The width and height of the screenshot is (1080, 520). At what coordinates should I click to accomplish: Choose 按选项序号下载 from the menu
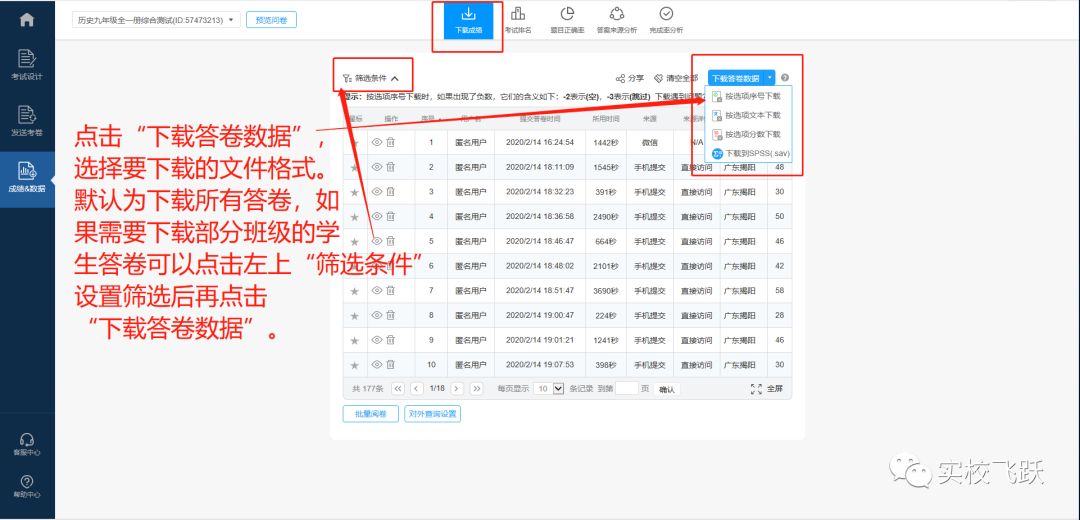click(747, 97)
